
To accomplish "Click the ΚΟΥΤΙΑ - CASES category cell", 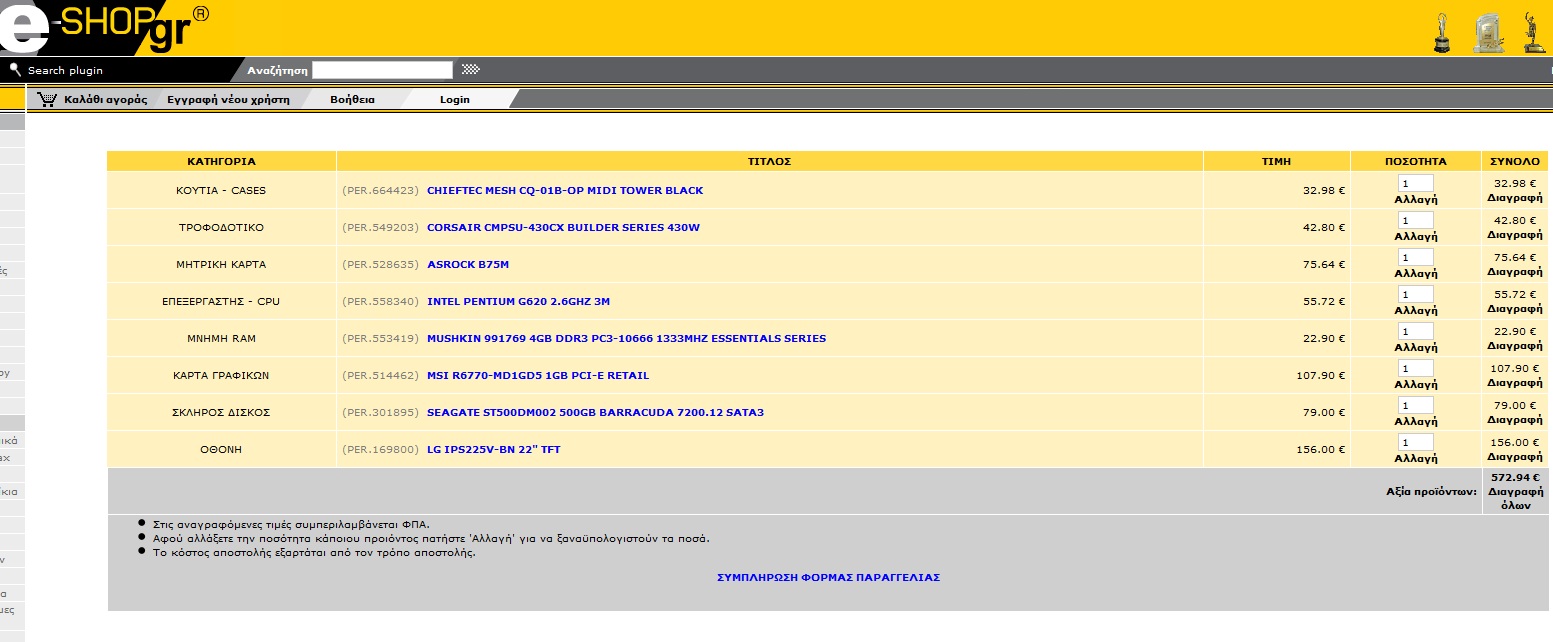I will (x=221, y=190).
